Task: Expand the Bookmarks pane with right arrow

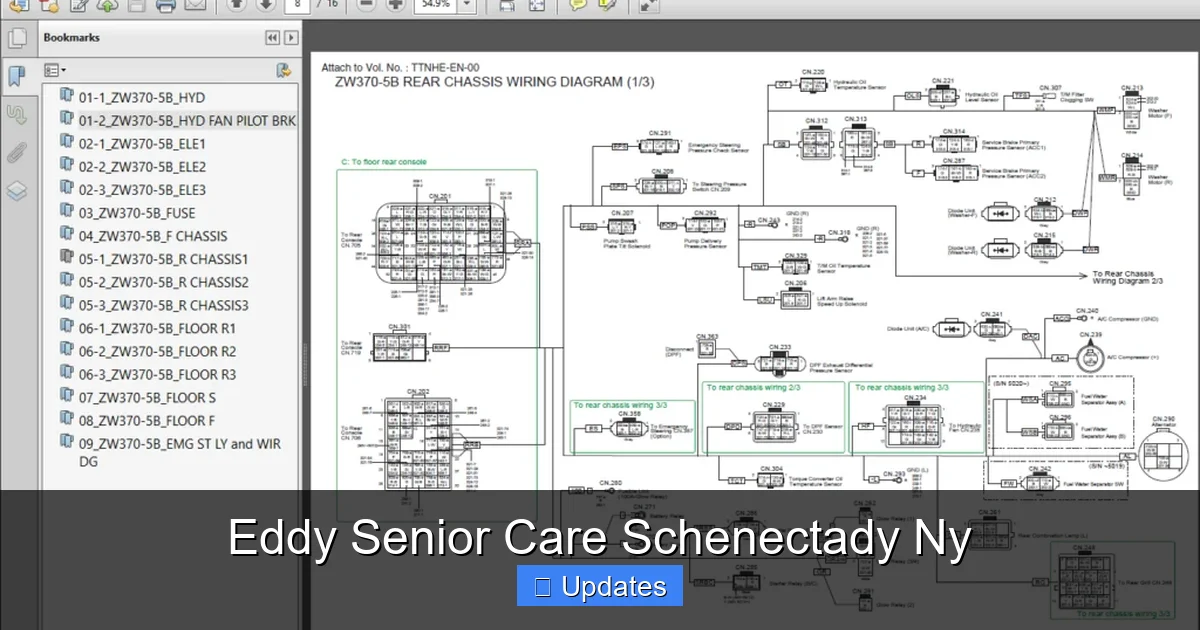Action: tap(291, 38)
